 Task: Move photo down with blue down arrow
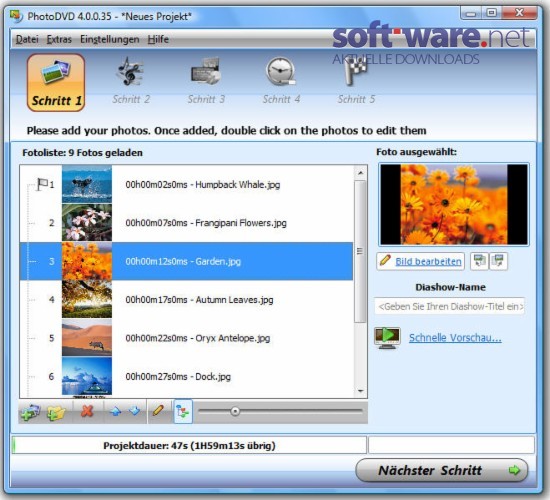[x=134, y=411]
